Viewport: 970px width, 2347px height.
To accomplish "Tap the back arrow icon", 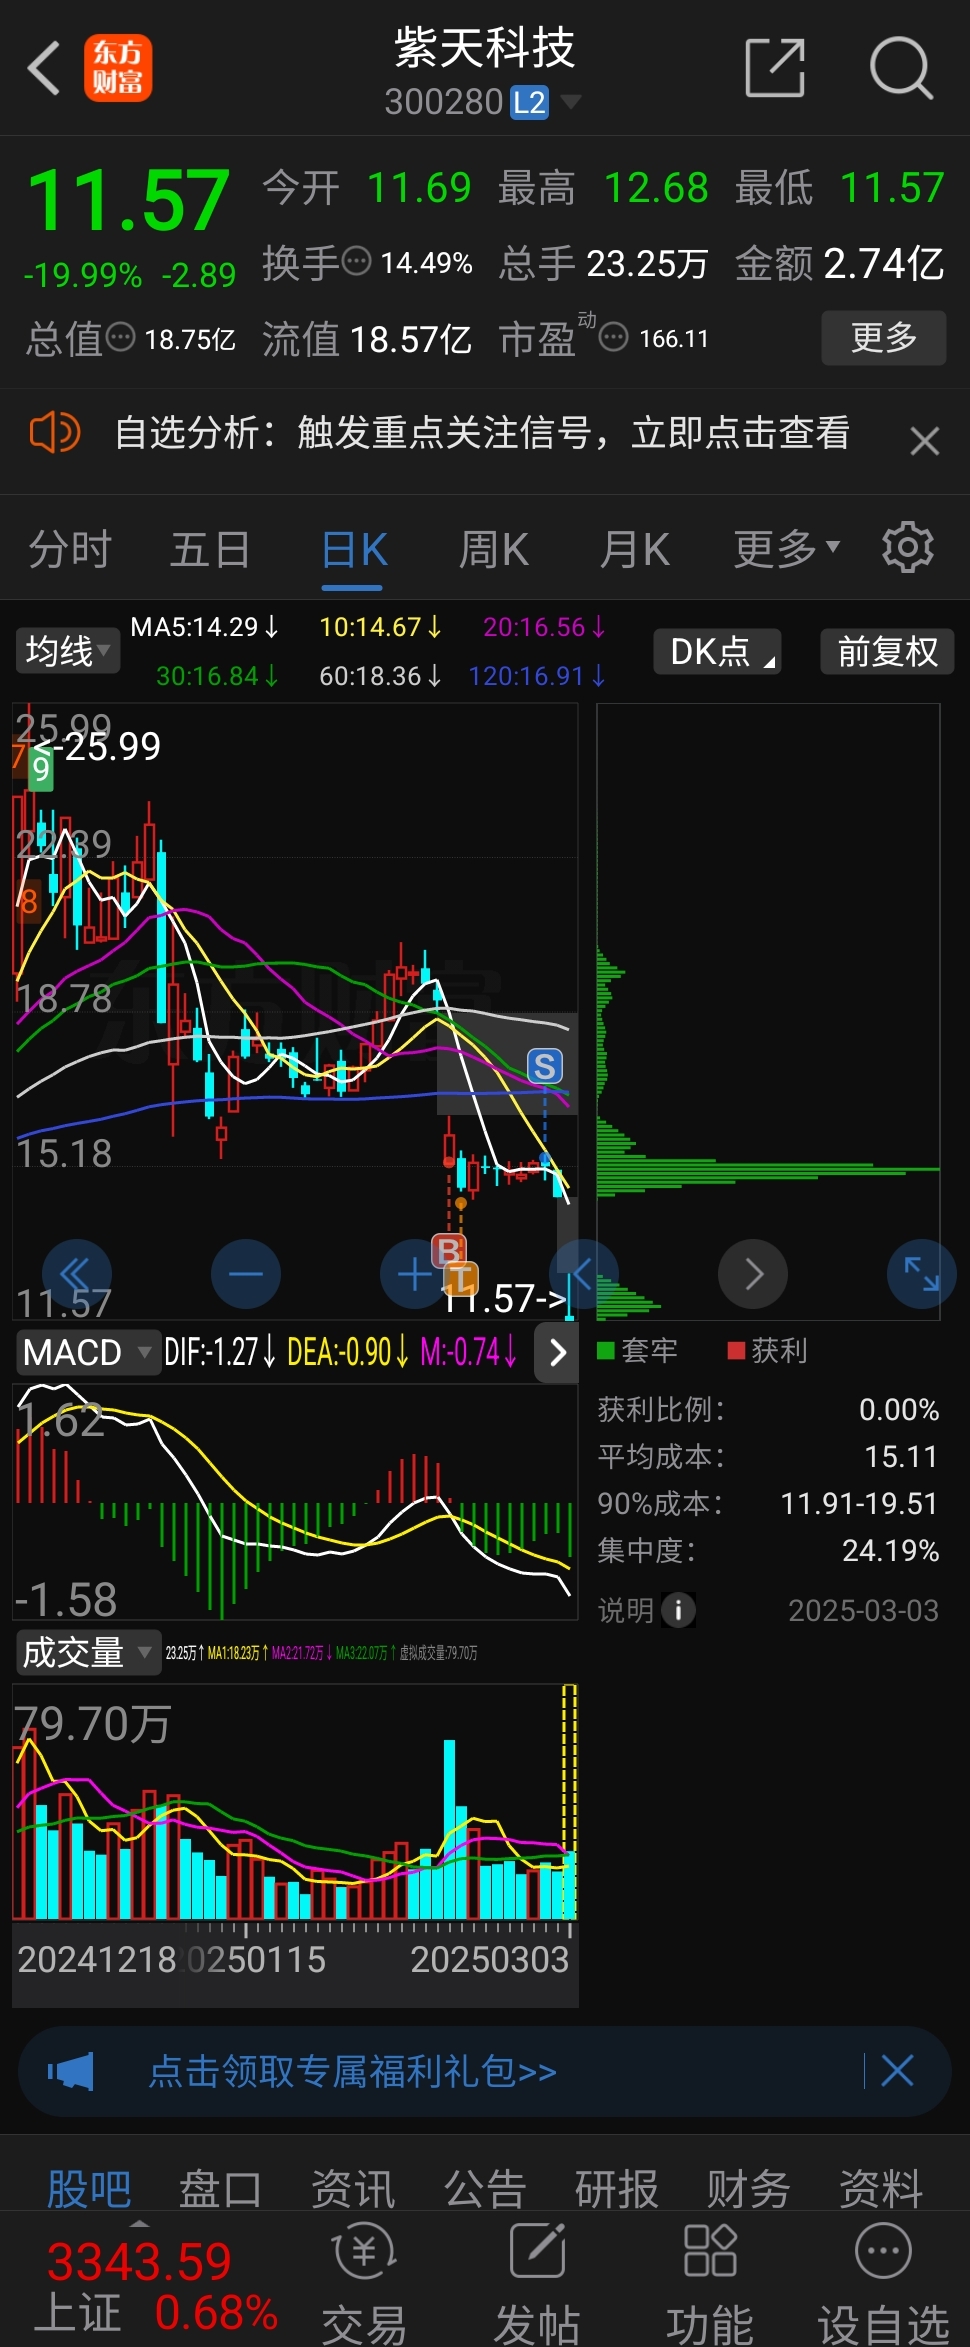I will coord(44,68).
